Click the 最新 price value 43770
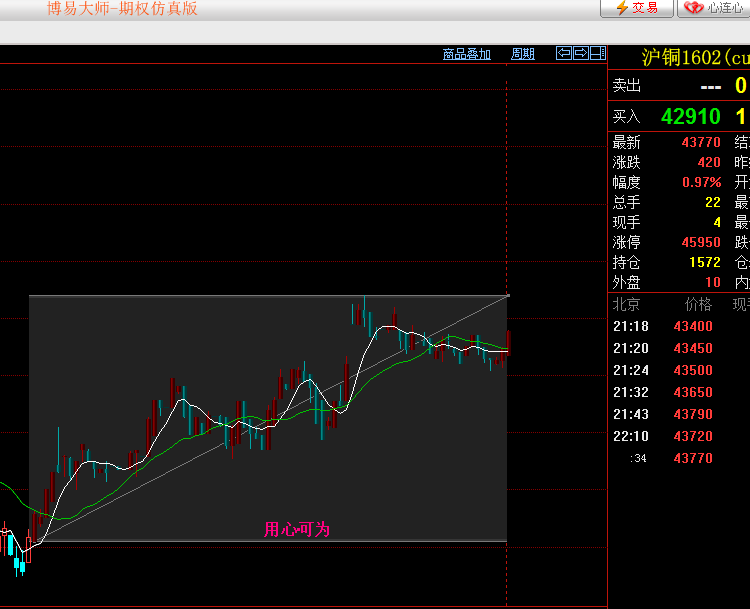This screenshot has height=609, width=750. tap(700, 143)
